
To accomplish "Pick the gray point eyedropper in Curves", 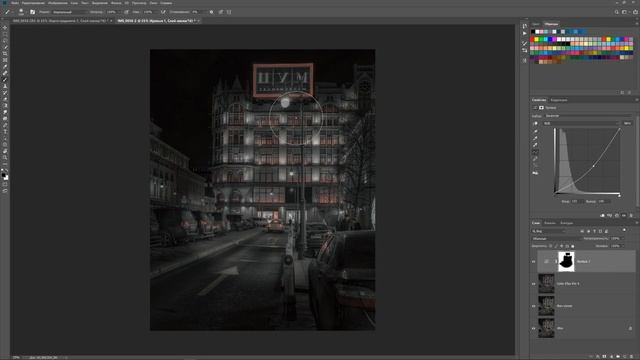I will 535,138.
